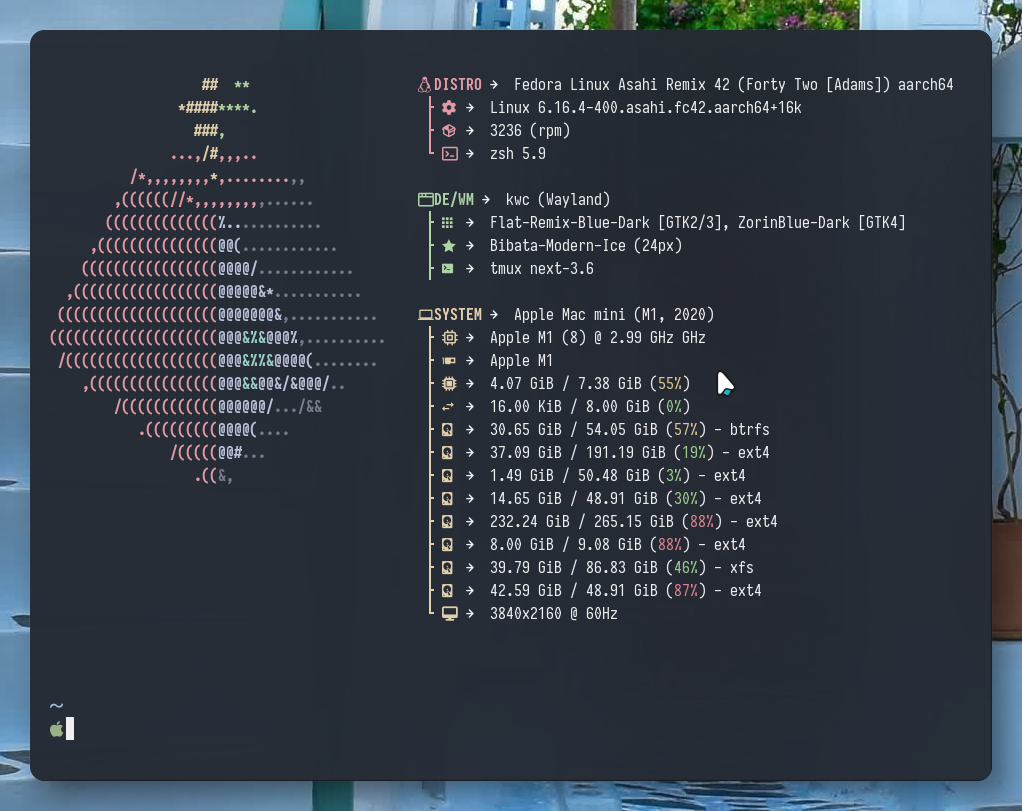Click the disk icon on the btrfs row

447,430
